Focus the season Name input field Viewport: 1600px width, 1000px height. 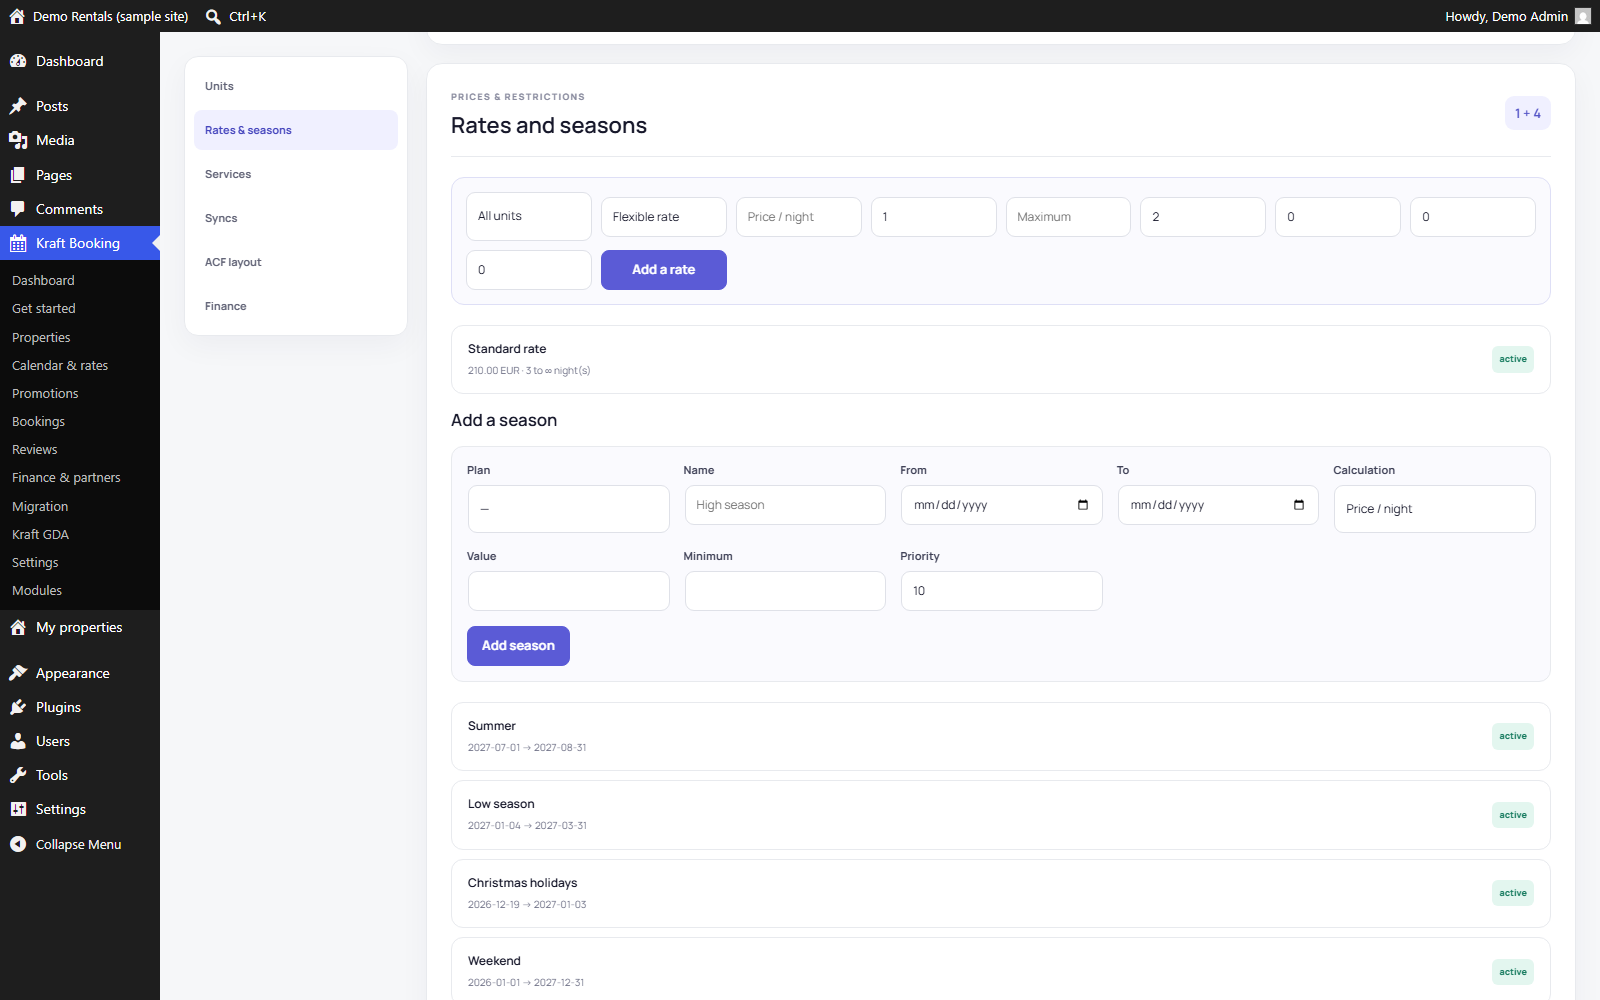coord(785,505)
